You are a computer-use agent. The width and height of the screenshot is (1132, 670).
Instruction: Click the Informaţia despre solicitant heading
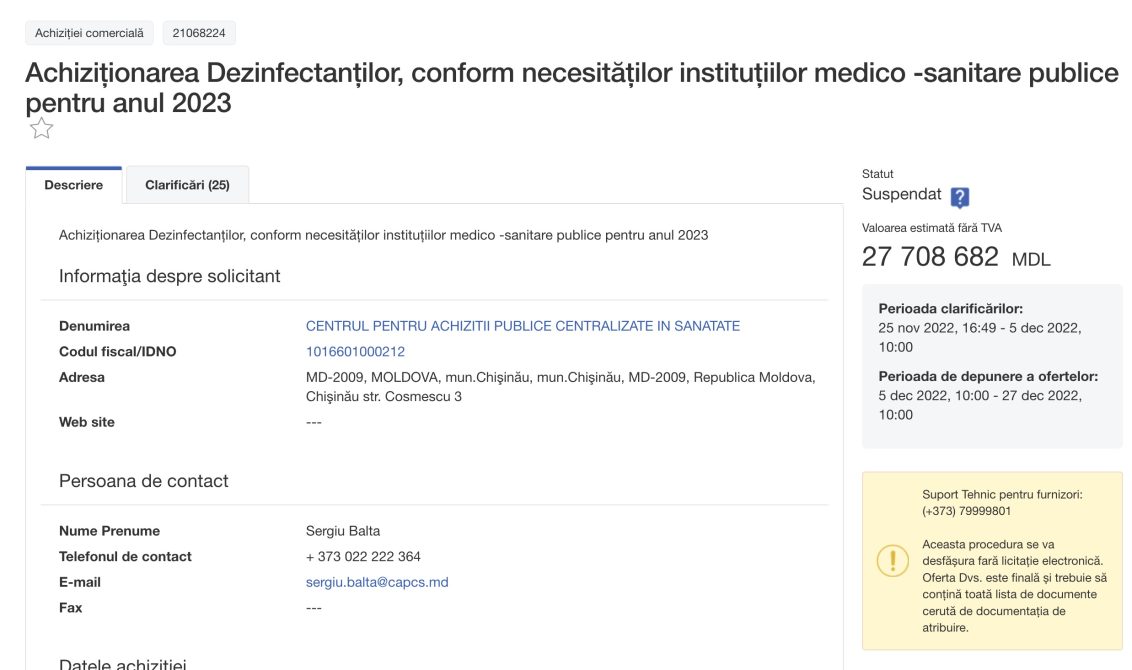pyautogui.click(x=170, y=277)
